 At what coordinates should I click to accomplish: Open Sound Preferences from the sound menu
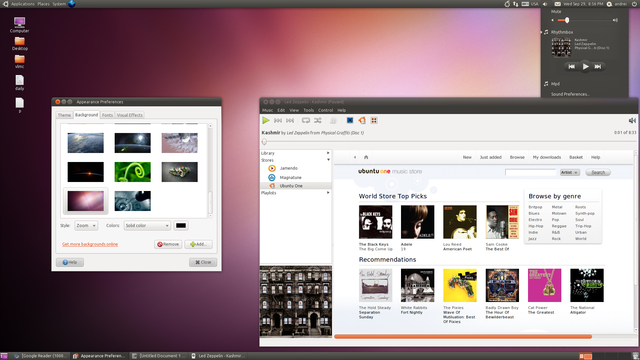click(570, 94)
